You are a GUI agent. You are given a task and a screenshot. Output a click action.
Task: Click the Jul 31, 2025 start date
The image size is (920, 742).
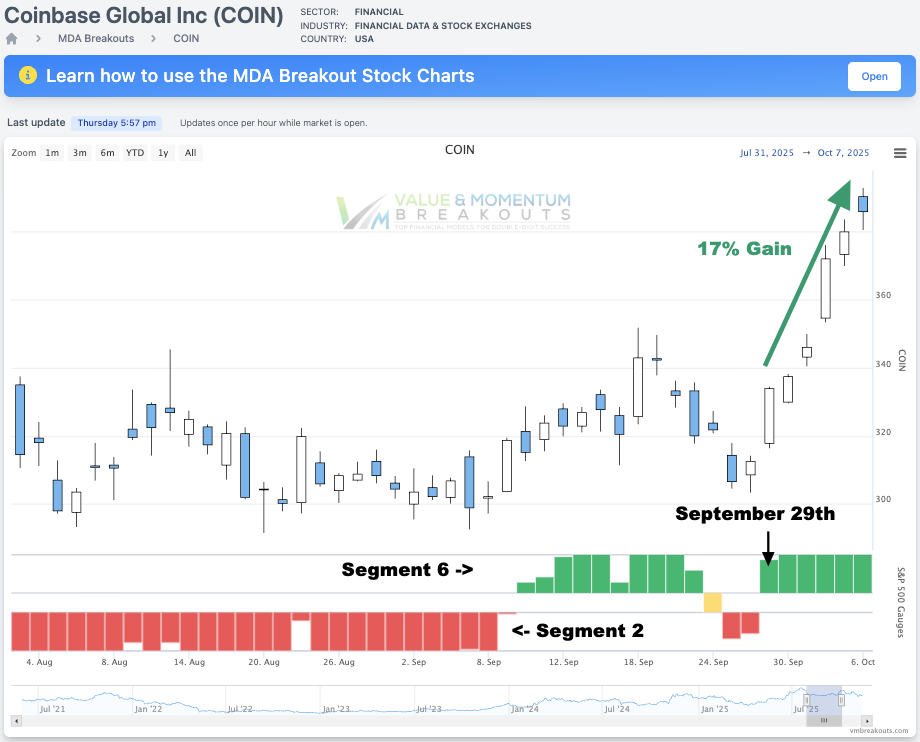coord(765,152)
